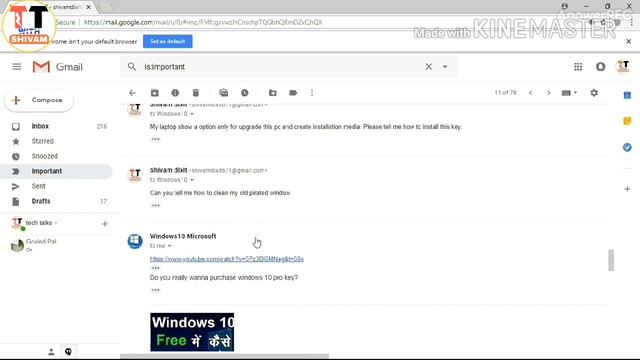Click the browser address bar URL
This screenshot has width=640, height=360.
pos(203,22)
